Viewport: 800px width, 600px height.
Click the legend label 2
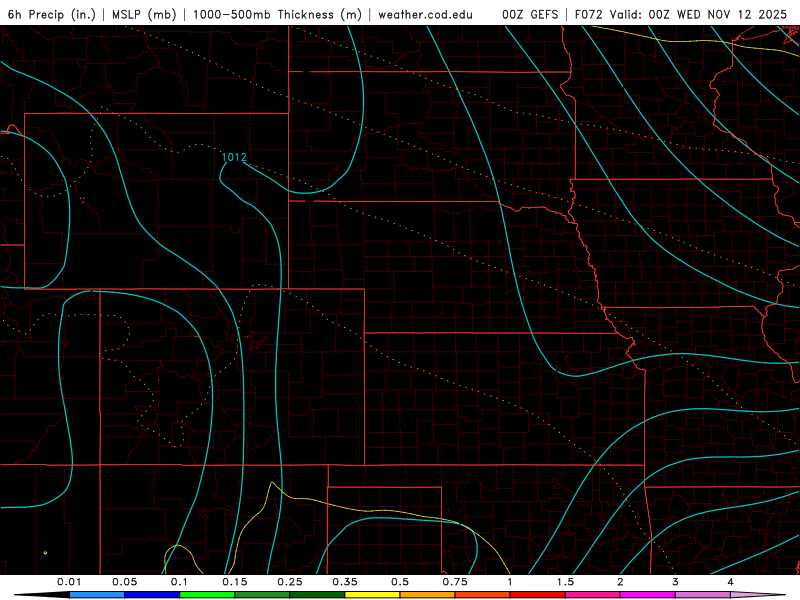pyautogui.click(x=620, y=582)
